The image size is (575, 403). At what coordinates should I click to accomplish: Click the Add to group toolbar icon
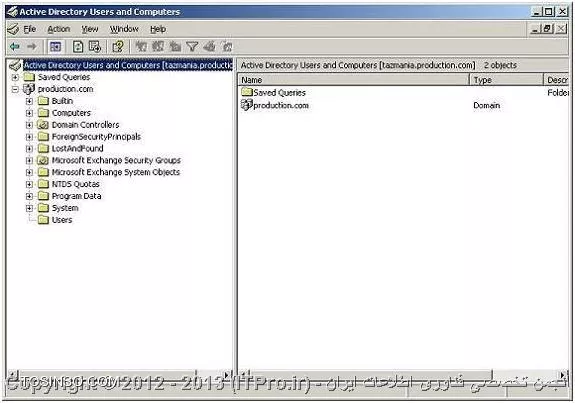(227, 47)
